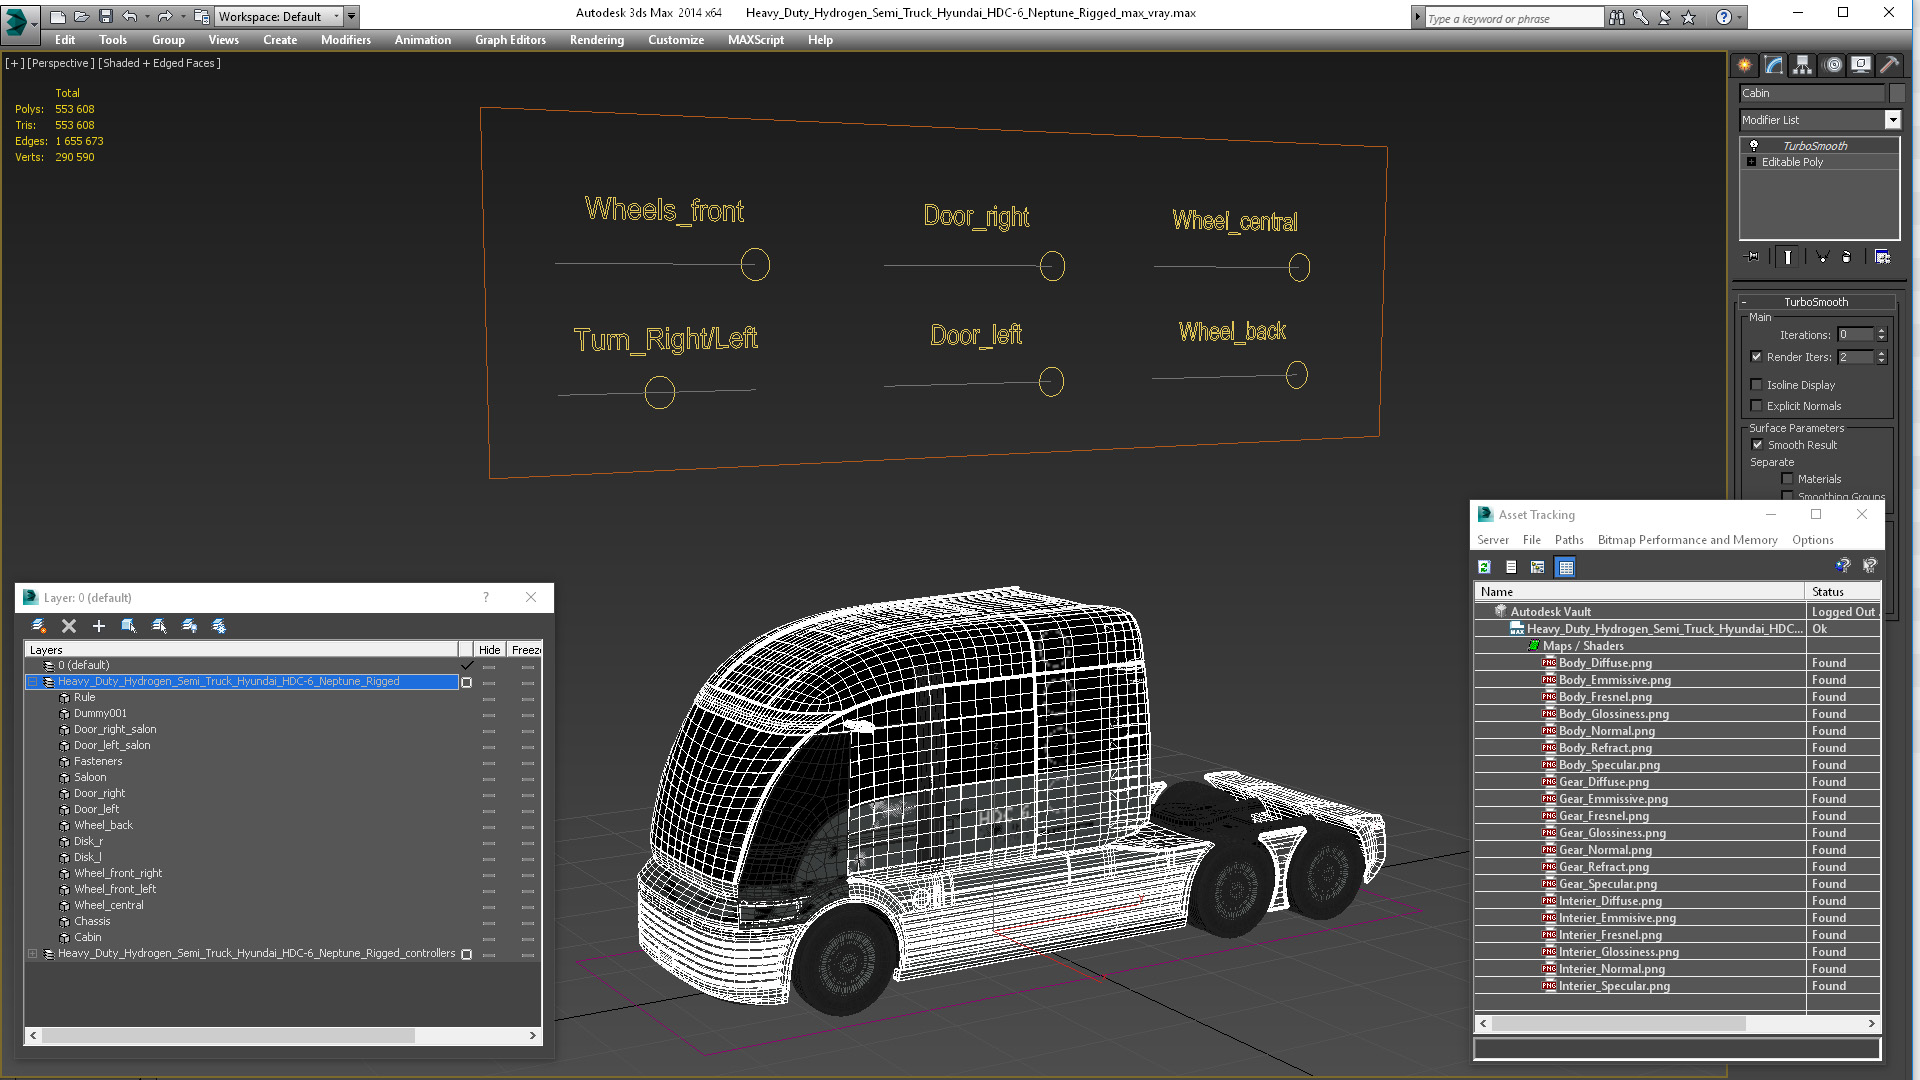Screen dimensions: 1920x1080
Task: Open the Help question mark icon
Action: [1724, 17]
